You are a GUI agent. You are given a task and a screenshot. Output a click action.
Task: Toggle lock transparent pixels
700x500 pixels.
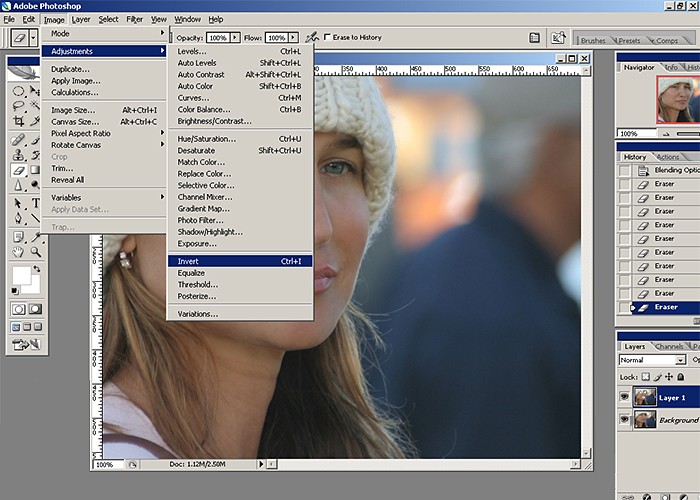pos(646,377)
